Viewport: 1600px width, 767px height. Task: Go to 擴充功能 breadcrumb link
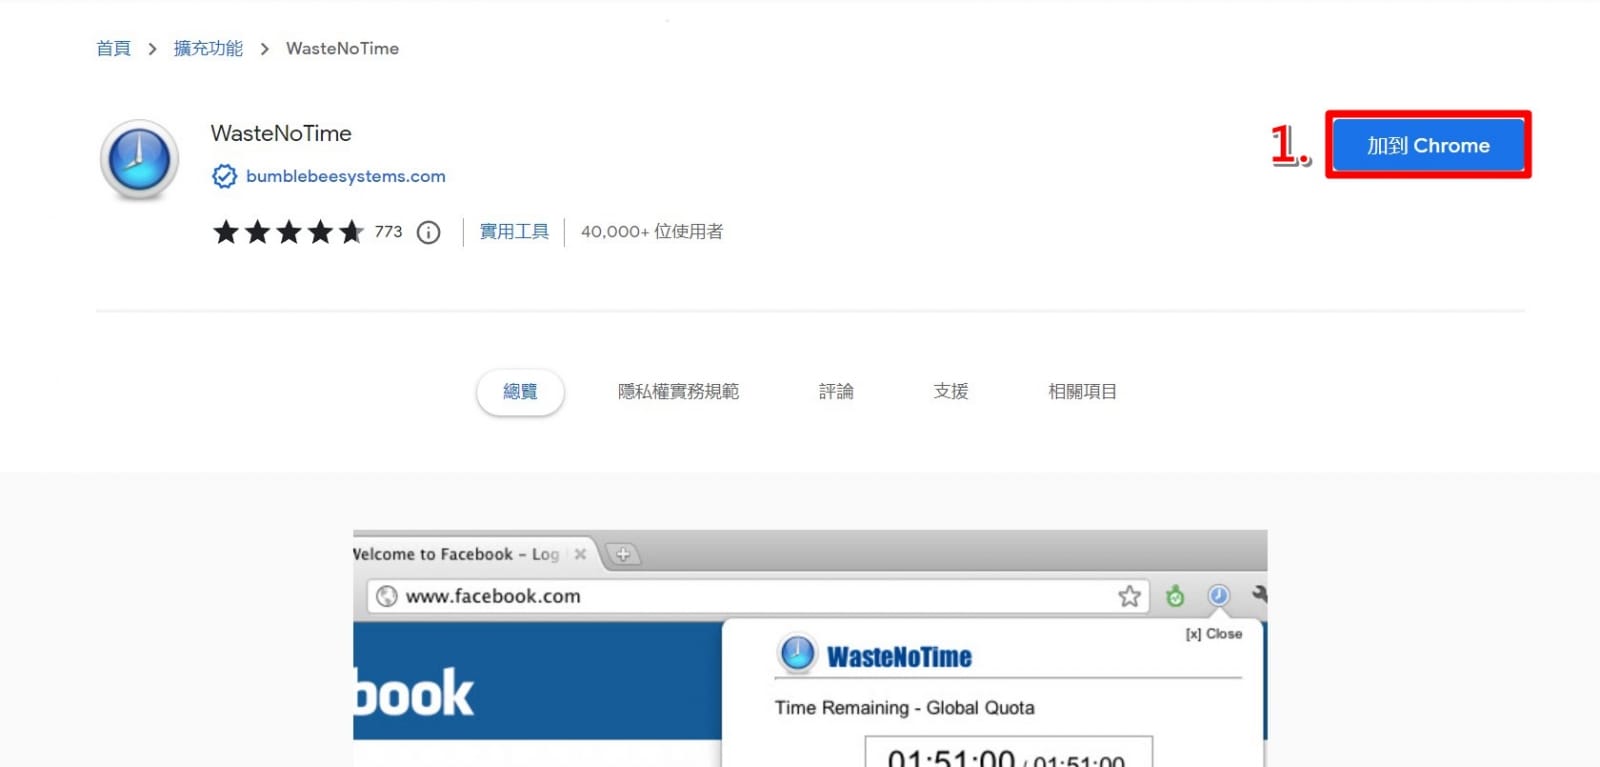(208, 48)
